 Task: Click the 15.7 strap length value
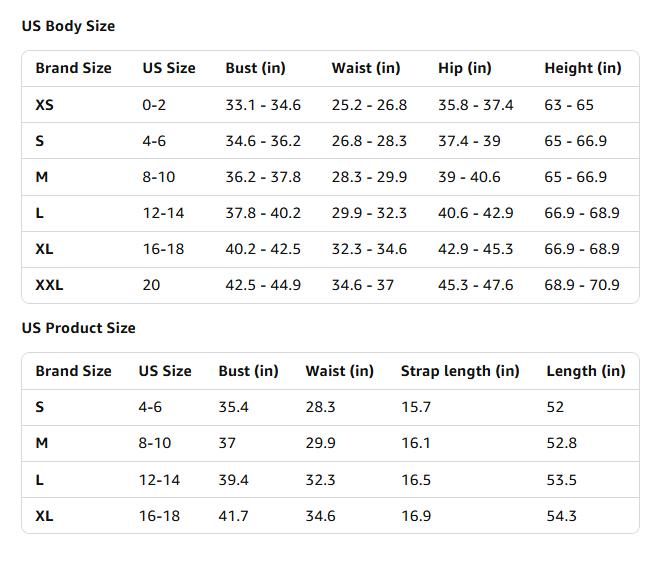416,407
